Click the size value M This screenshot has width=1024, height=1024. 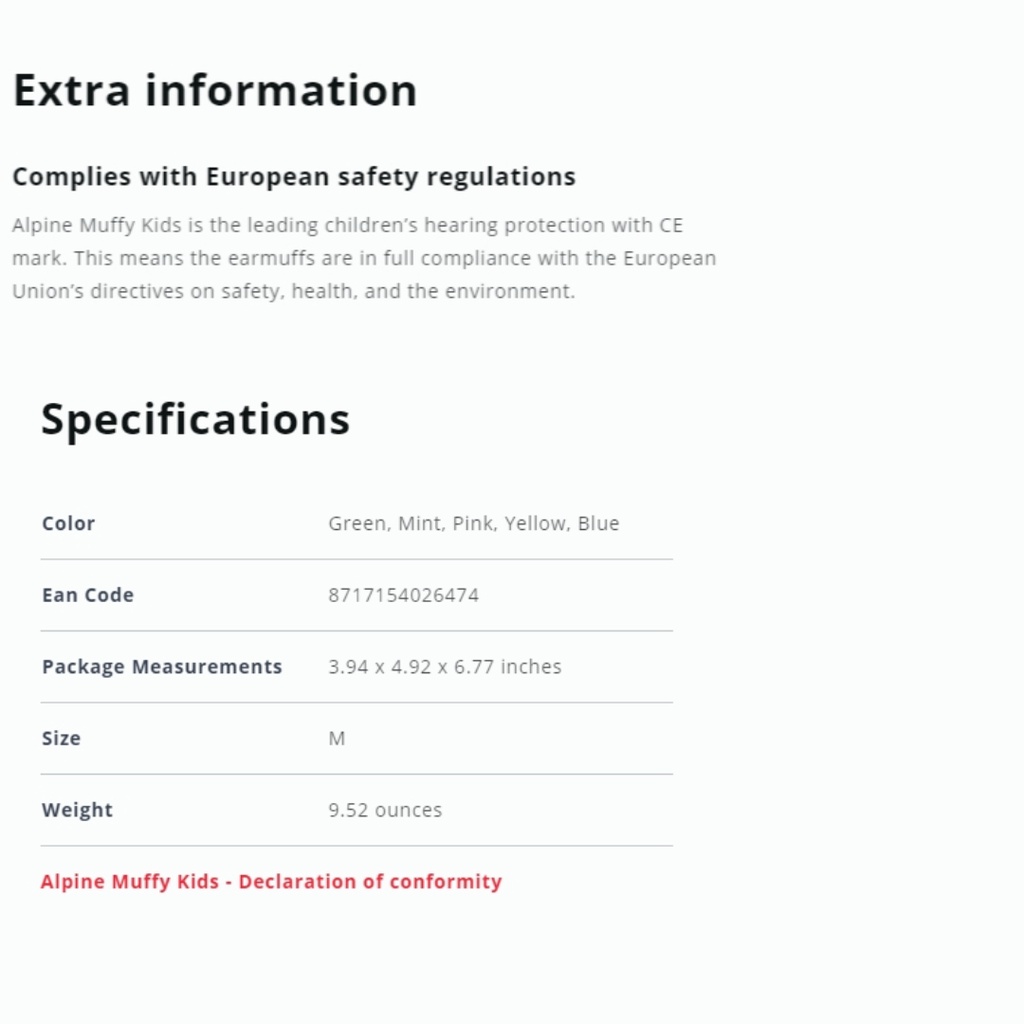tap(337, 739)
